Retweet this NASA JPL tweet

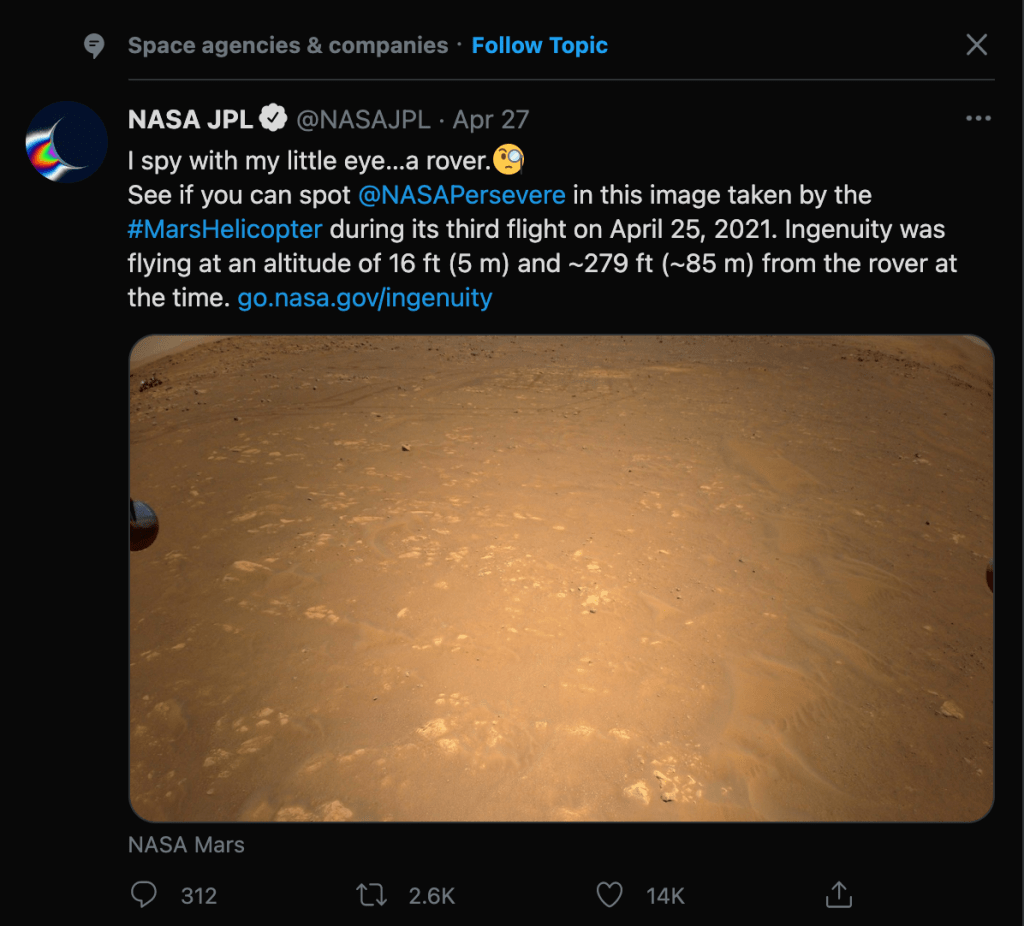[372, 894]
